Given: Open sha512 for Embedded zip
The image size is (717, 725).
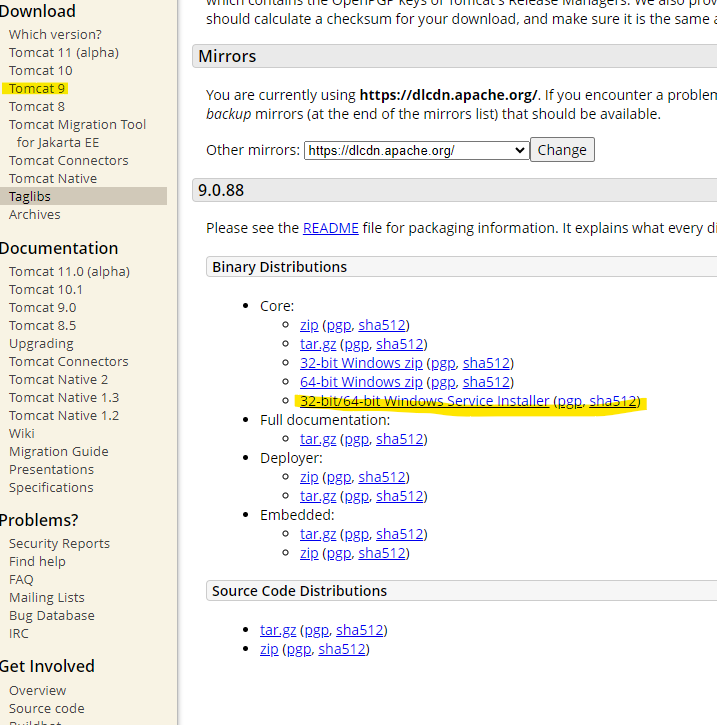Looking at the screenshot, I should tap(382, 553).
